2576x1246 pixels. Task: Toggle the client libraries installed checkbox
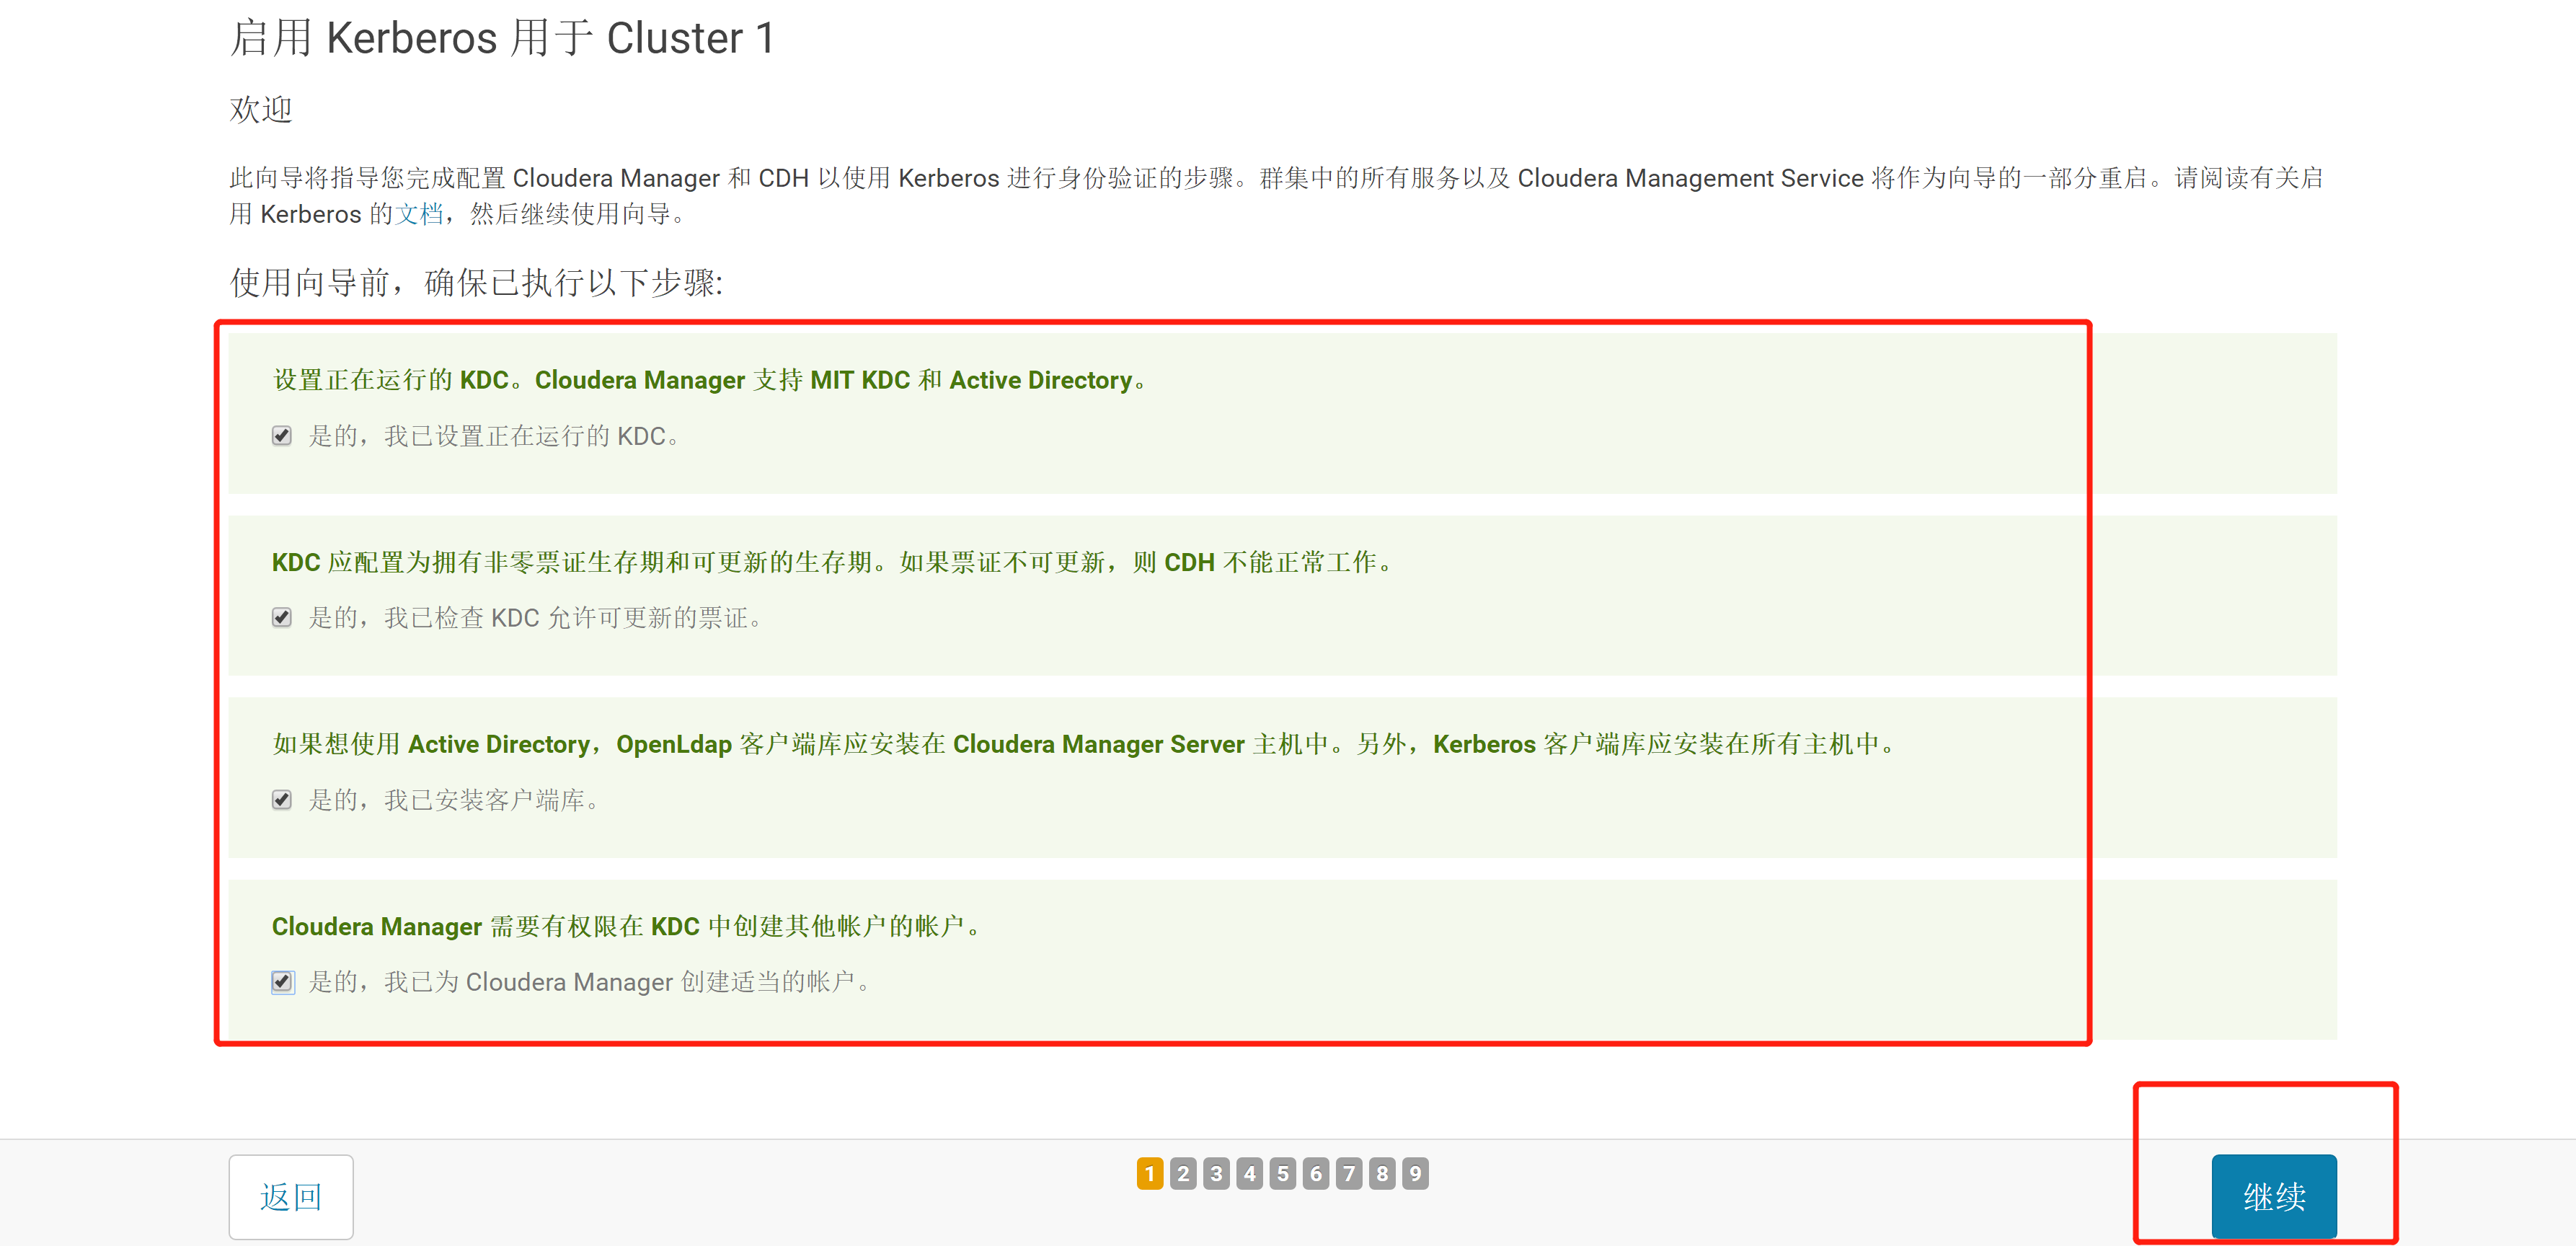(282, 799)
